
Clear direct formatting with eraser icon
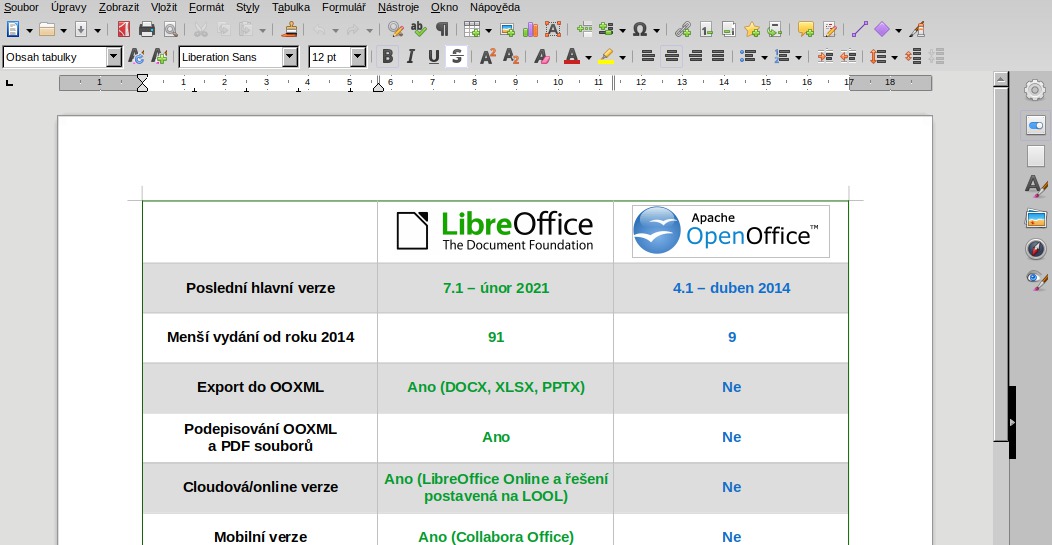point(542,57)
